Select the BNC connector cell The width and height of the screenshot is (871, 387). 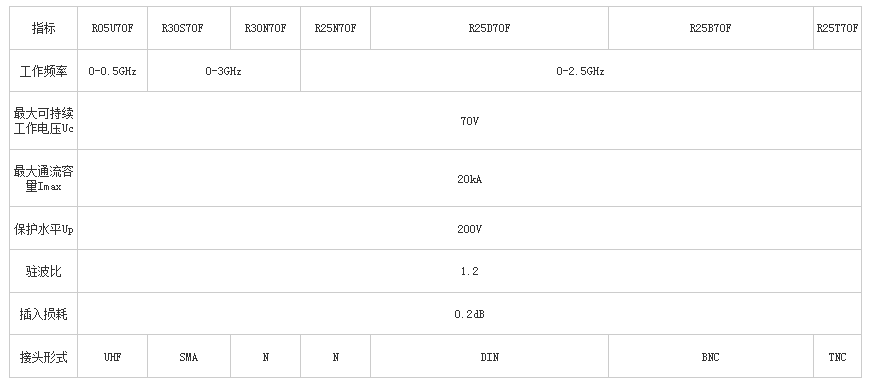click(x=711, y=357)
